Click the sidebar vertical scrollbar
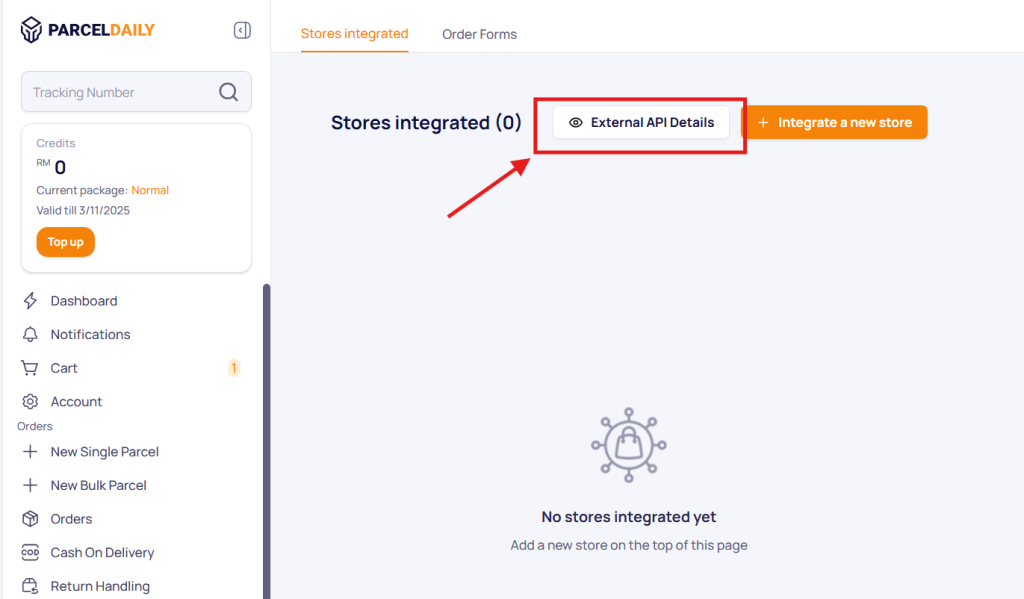Image resolution: width=1024 pixels, height=599 pixels. coord(266,440)
